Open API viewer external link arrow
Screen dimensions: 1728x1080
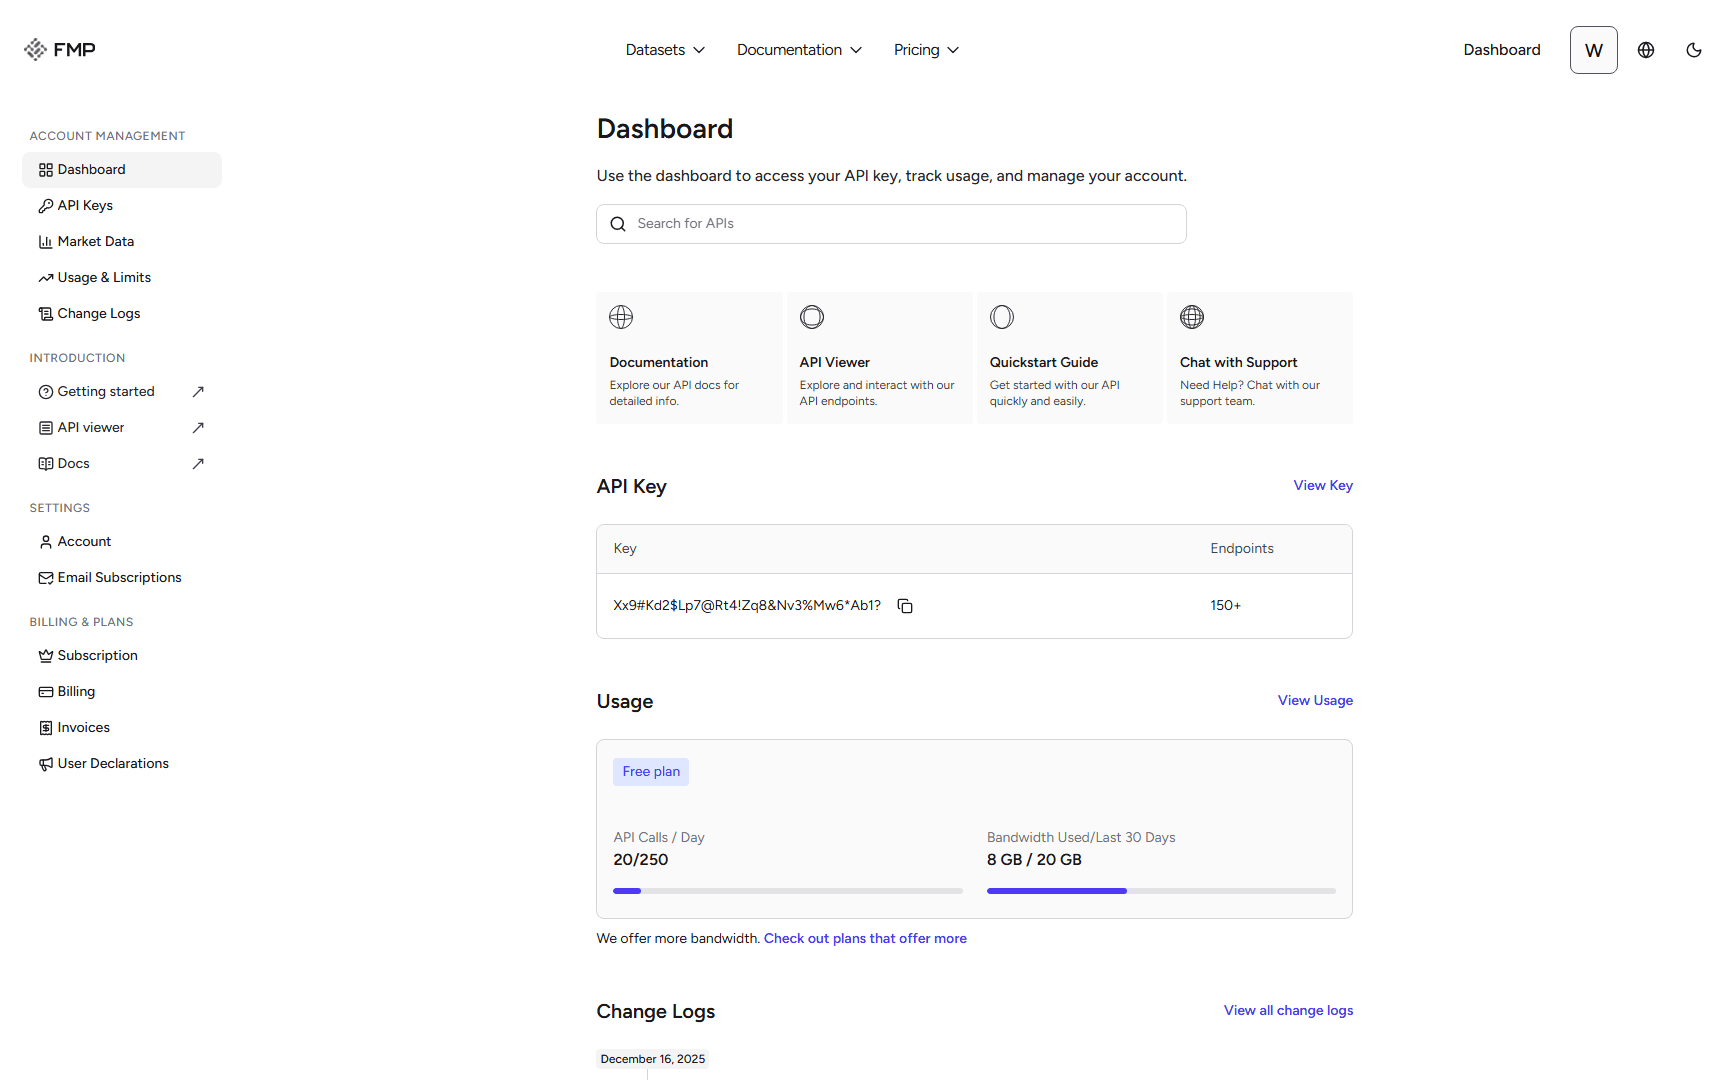tap(198, 428)
